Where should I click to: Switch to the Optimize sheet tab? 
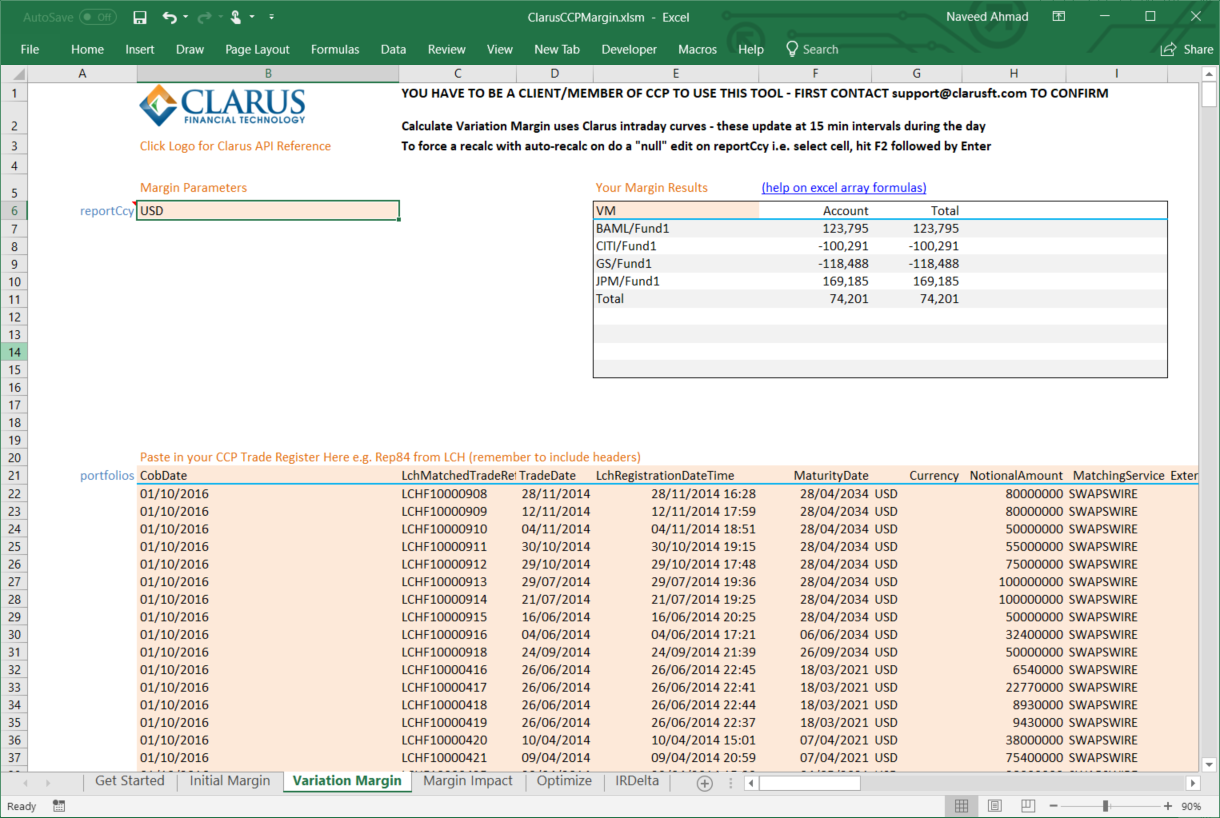coord(564,781)
